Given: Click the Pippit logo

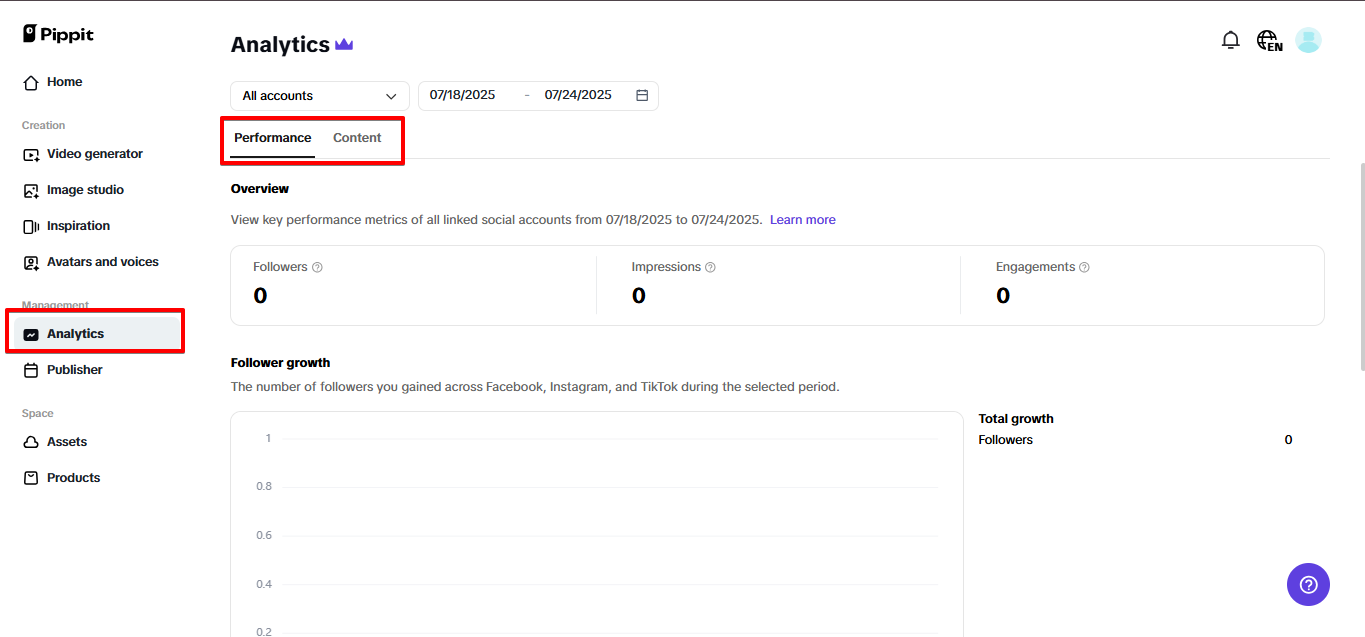Looking at the screenshot, I should [x=57, y=33].
